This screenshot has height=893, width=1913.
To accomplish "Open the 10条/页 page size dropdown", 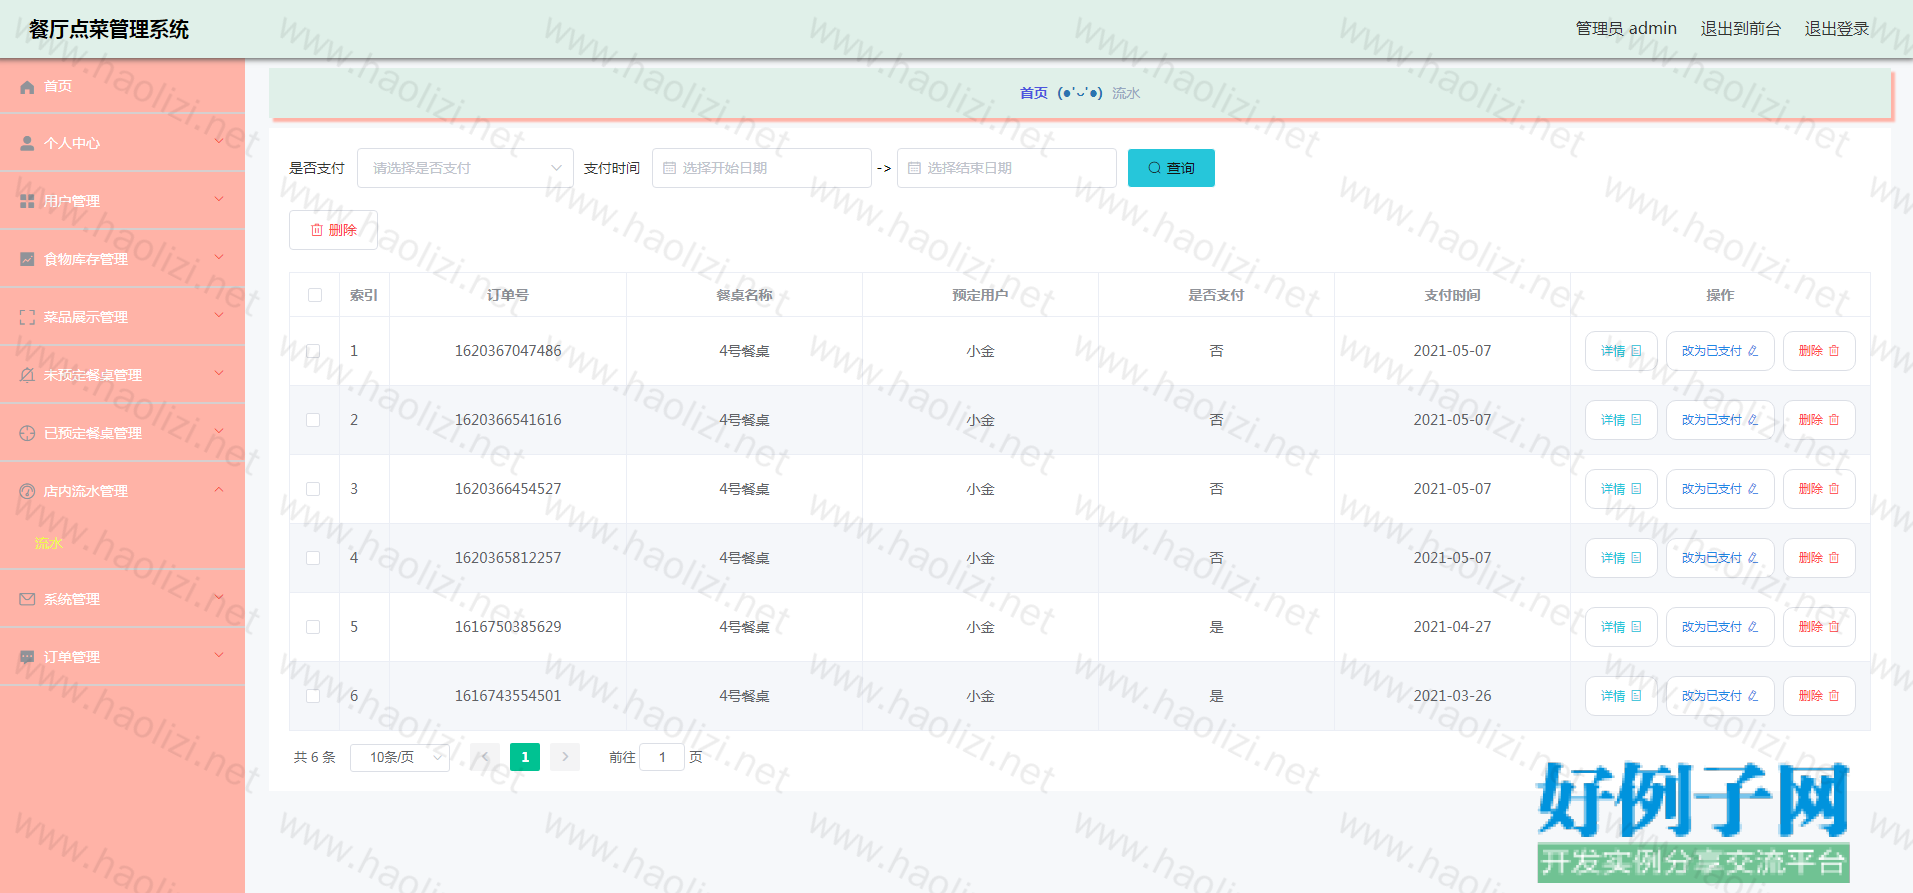I will click(400, 758).
